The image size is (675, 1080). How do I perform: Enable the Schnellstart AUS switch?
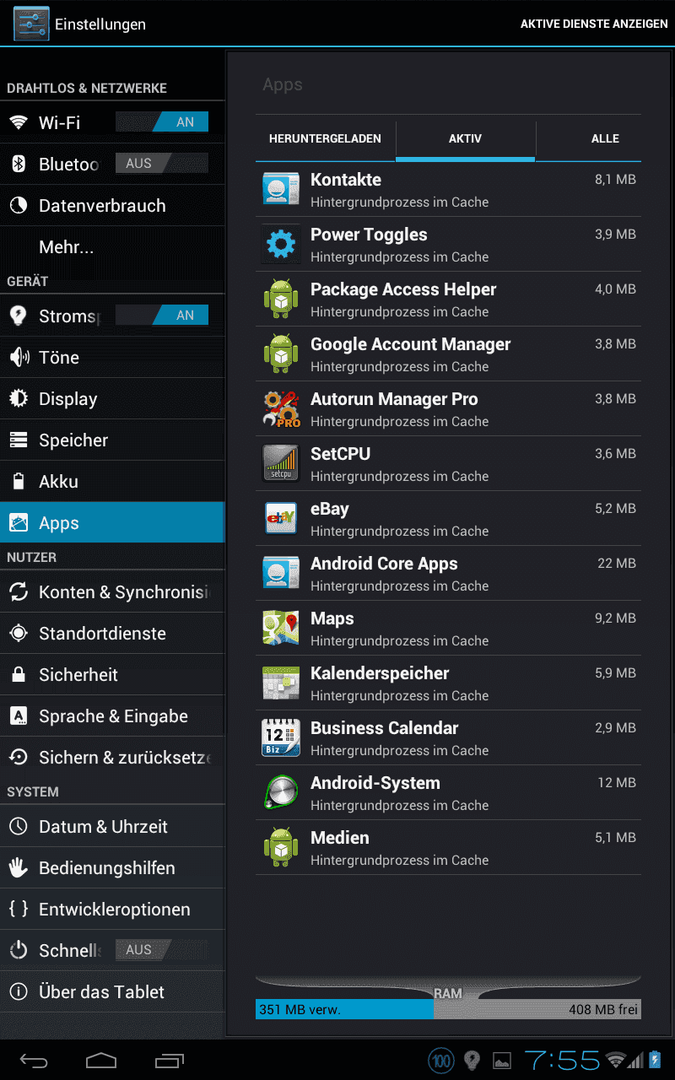(162, 950)
